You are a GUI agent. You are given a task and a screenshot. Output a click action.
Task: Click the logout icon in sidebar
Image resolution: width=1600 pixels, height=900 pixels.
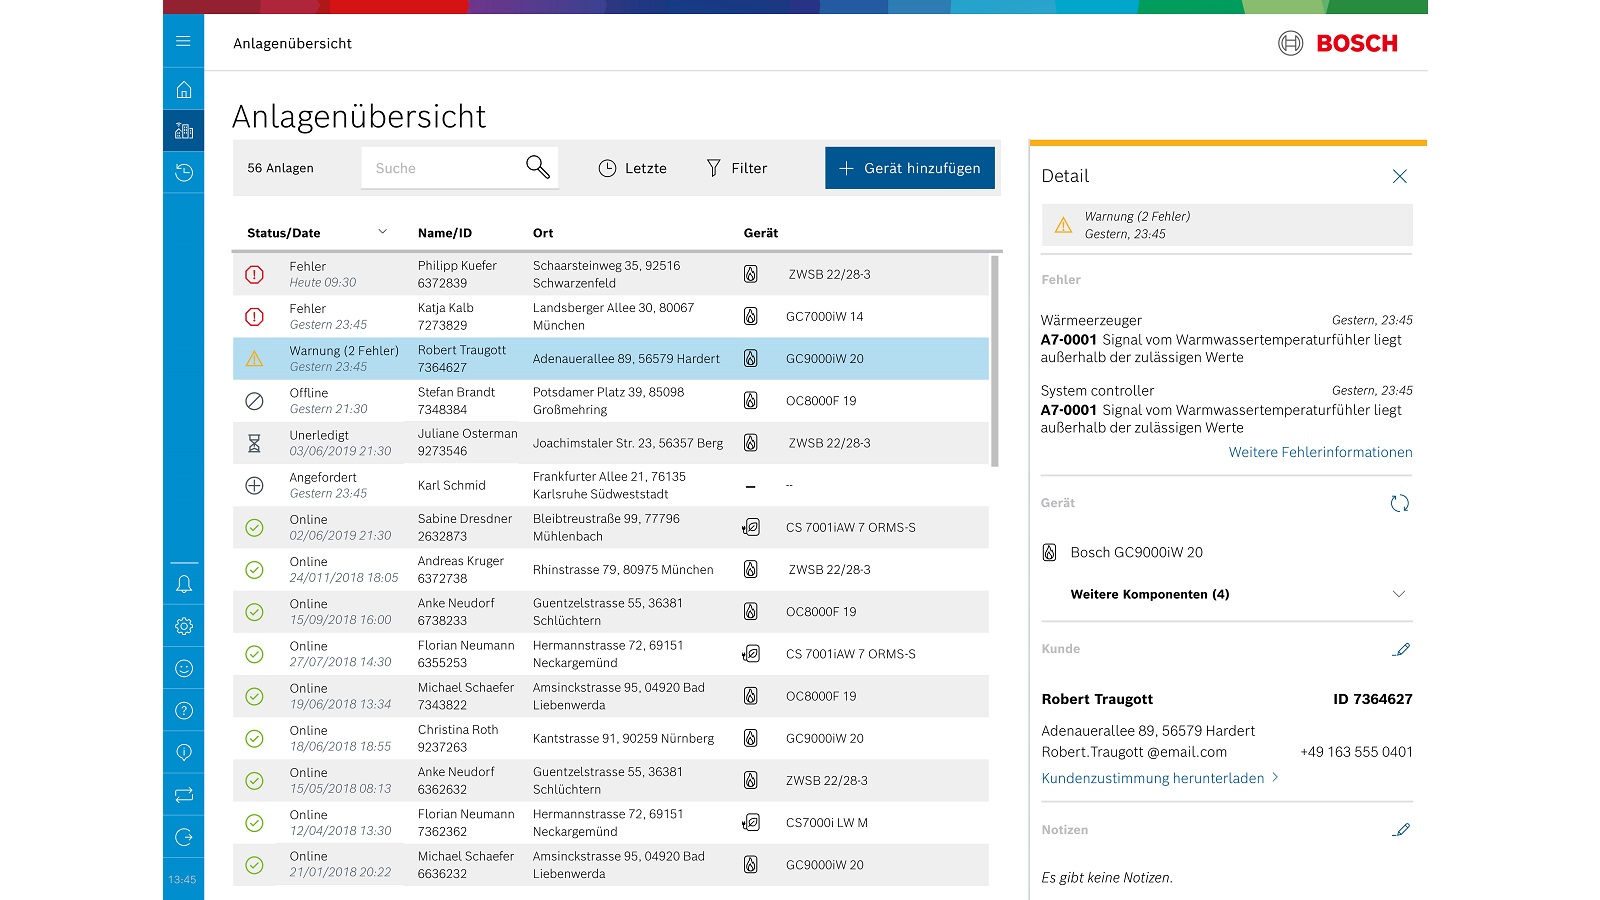coord(183,837)
